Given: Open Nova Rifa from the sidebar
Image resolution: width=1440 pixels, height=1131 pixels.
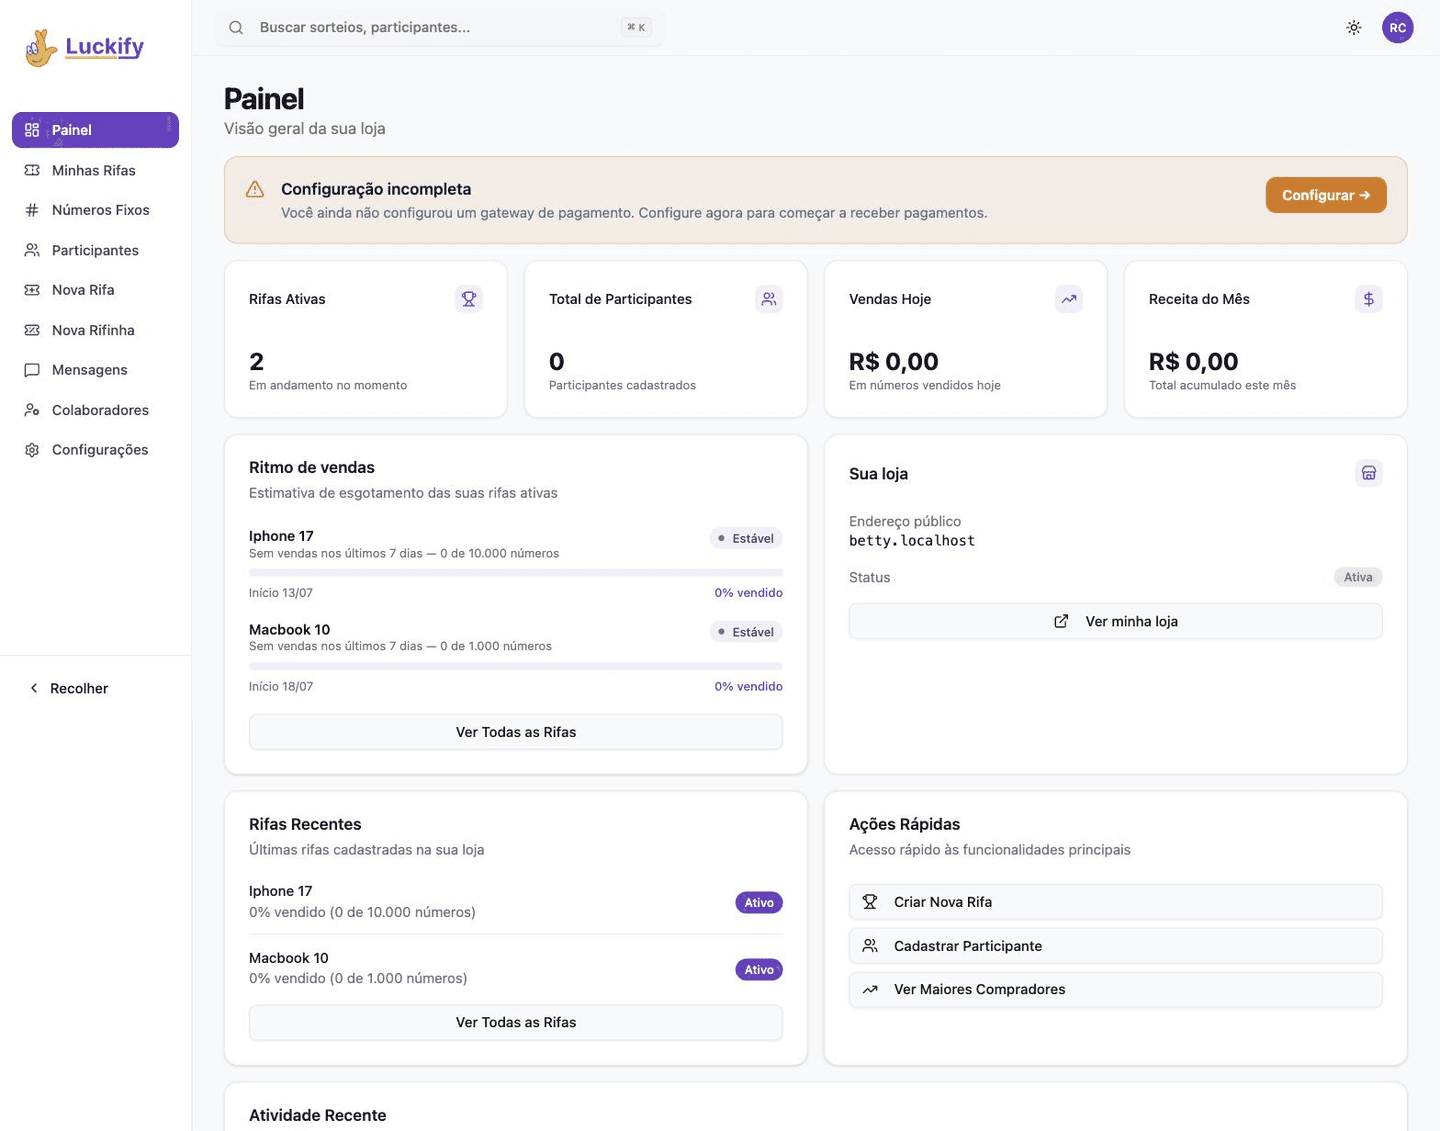Looking at the screenshot, I should [x=95, y=290].
